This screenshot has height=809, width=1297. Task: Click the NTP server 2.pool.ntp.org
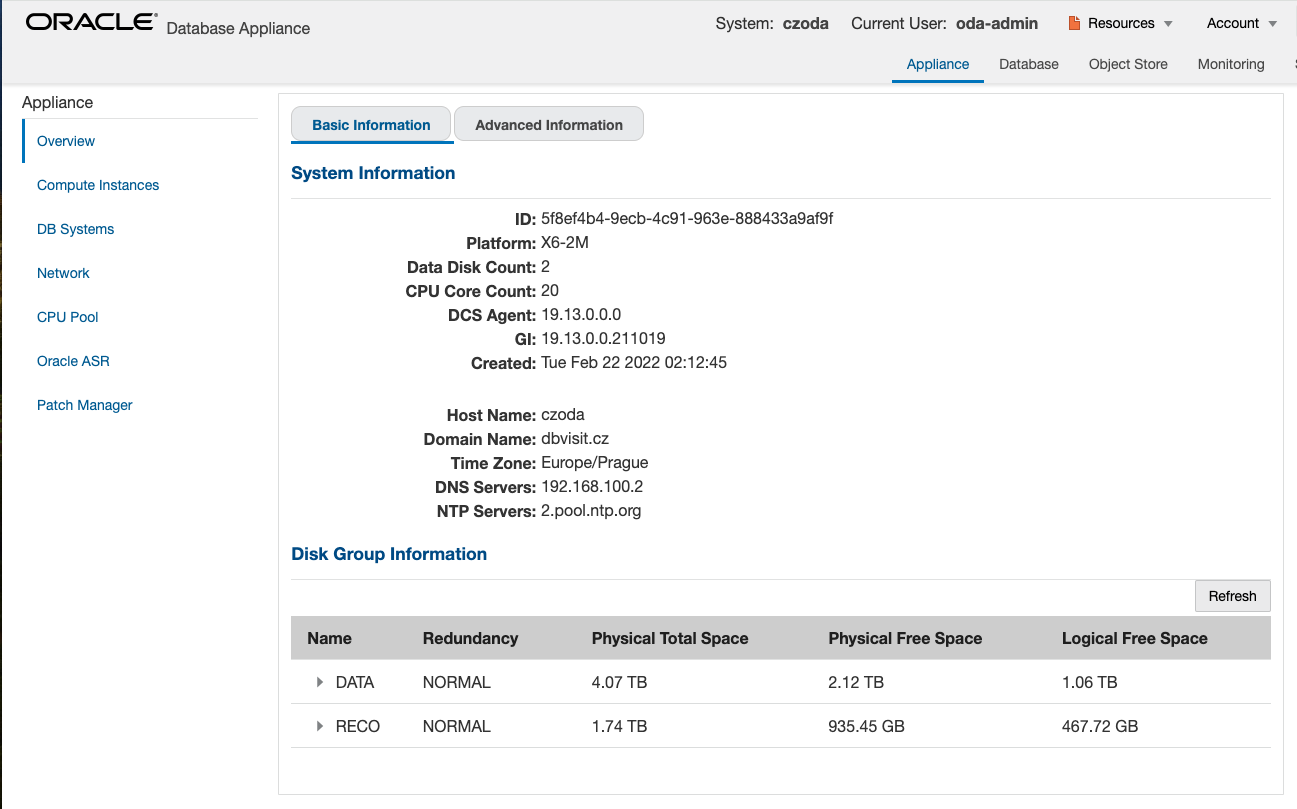point(591,510)
